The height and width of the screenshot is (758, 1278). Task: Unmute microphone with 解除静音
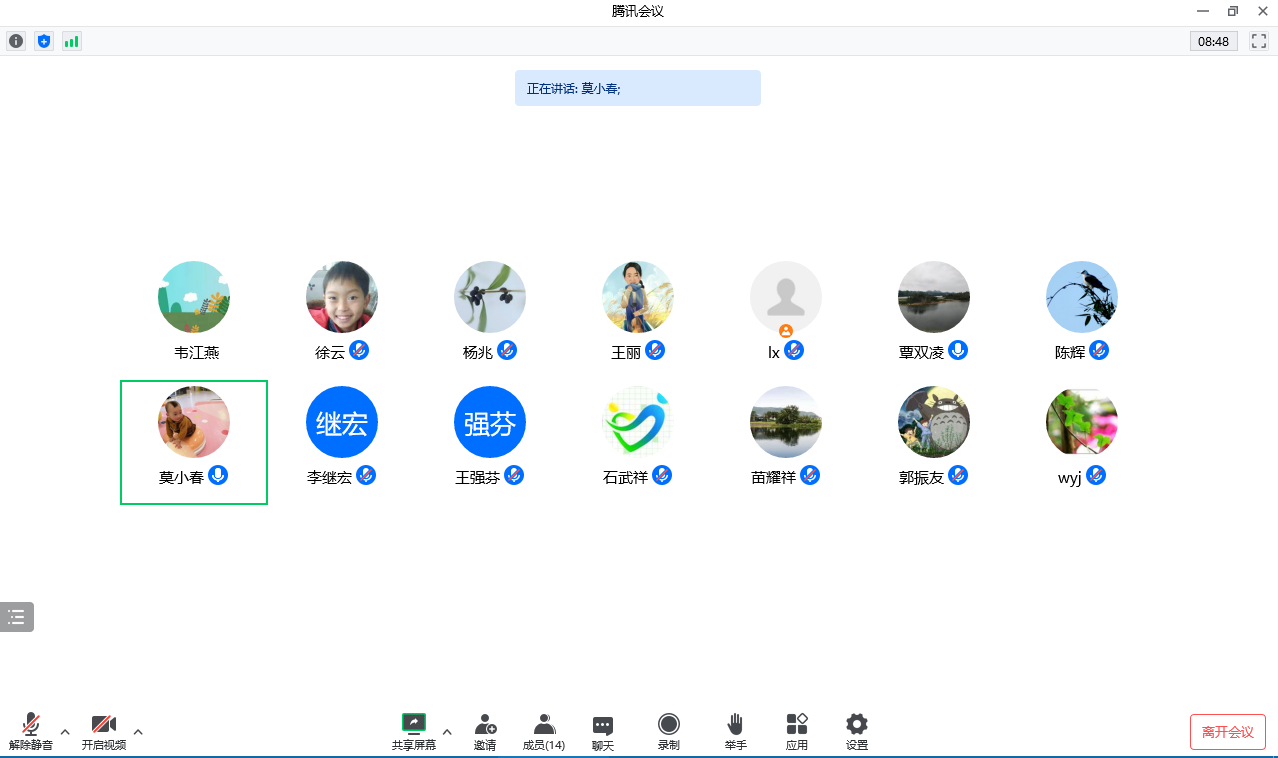click(x=31, y=732)
